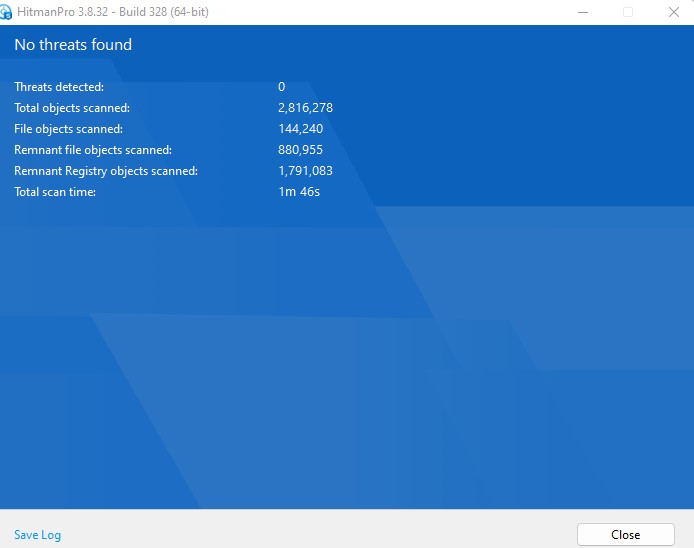Click the HitmanPro 3.8.32 title text
The width and height of the screenshot is (694, 548).
point(113,12)
